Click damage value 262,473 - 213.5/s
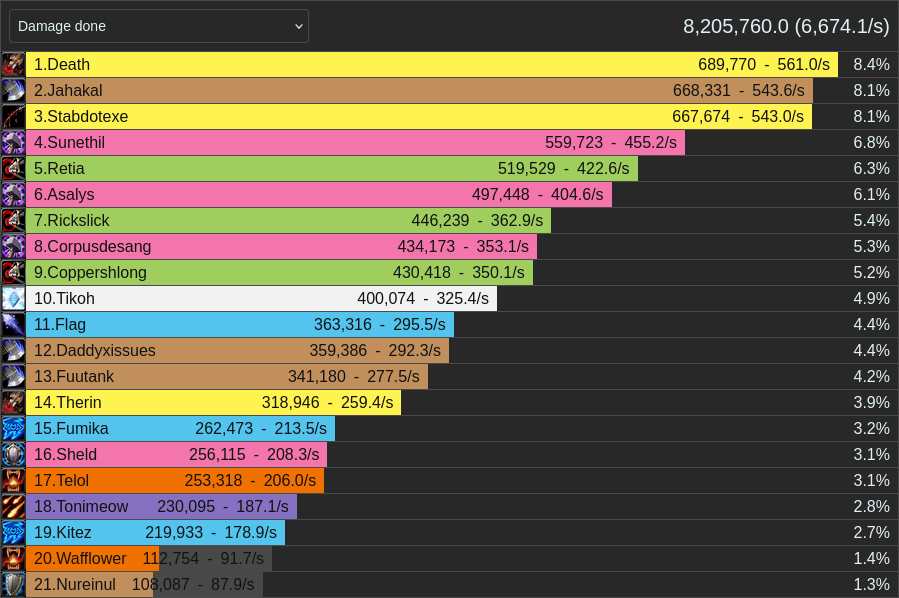 click(x=261, y=428)
